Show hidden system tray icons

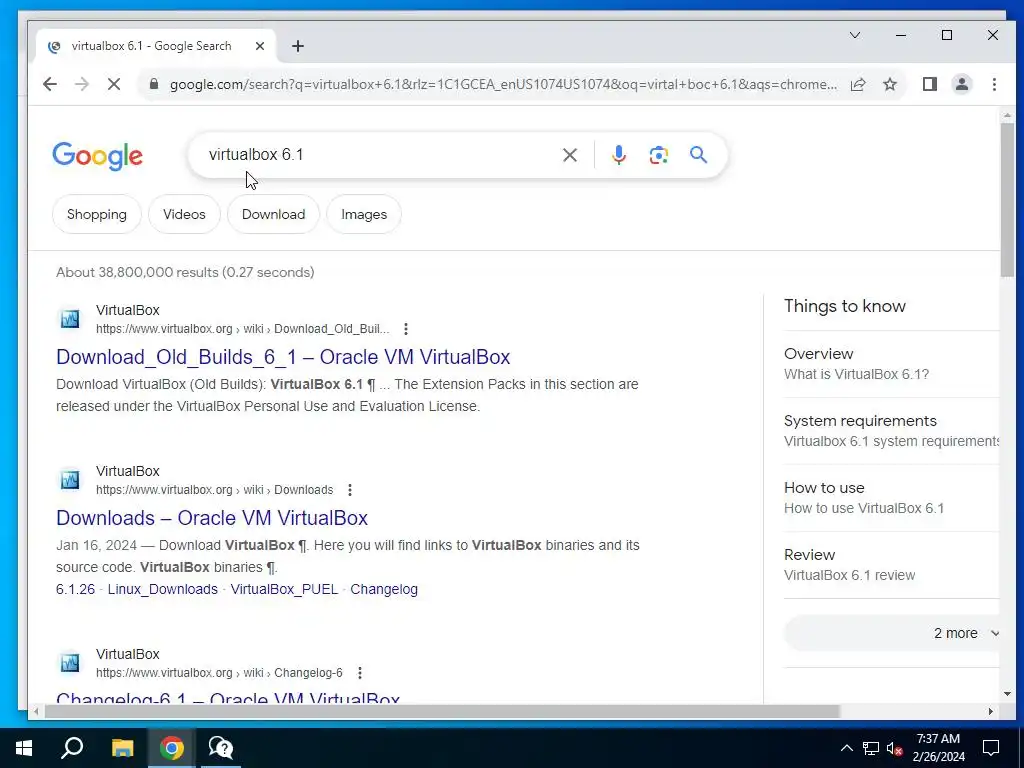(846, 748)
